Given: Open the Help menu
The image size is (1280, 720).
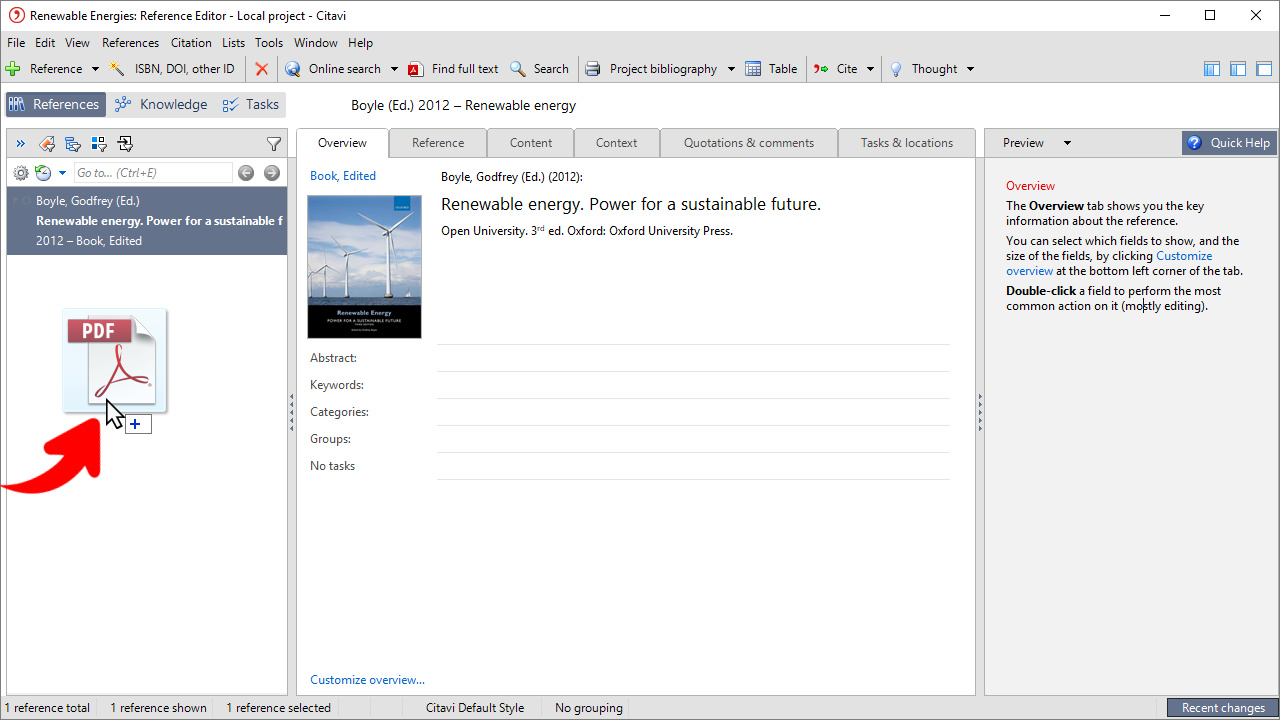Looking at the screenshot, I should coord(360,43).
